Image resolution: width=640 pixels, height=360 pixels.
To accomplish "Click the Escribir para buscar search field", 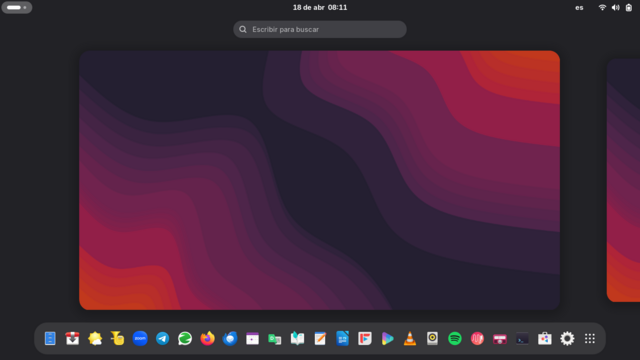I will point(320,29).
